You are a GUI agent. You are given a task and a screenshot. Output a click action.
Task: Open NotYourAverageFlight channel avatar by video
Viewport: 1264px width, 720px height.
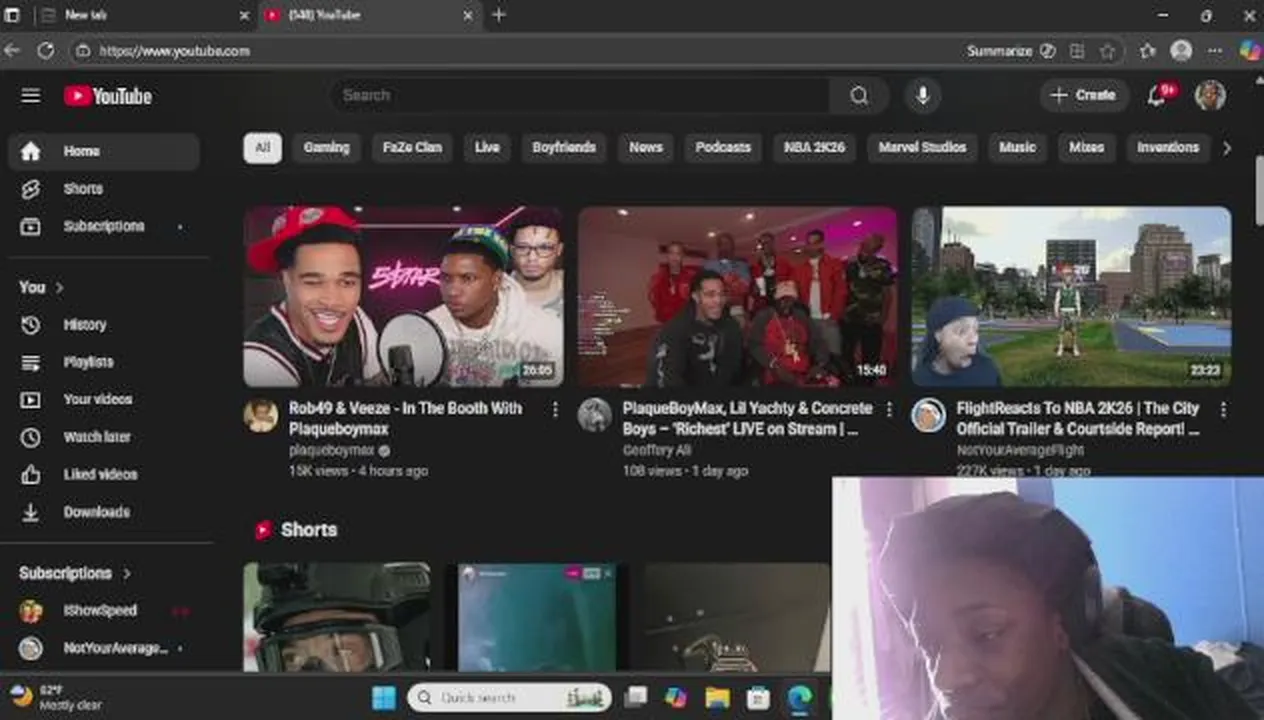coord(928,415)
